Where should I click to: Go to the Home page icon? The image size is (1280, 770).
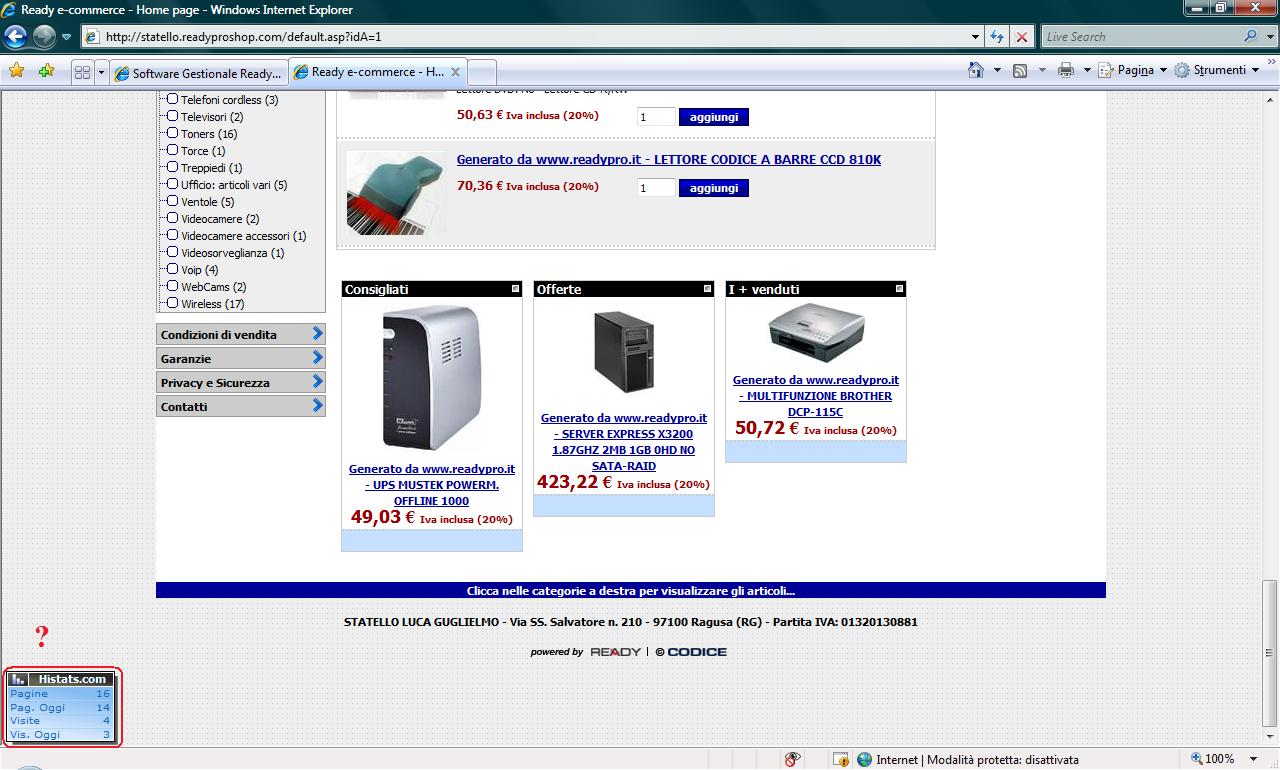(976, 70)
